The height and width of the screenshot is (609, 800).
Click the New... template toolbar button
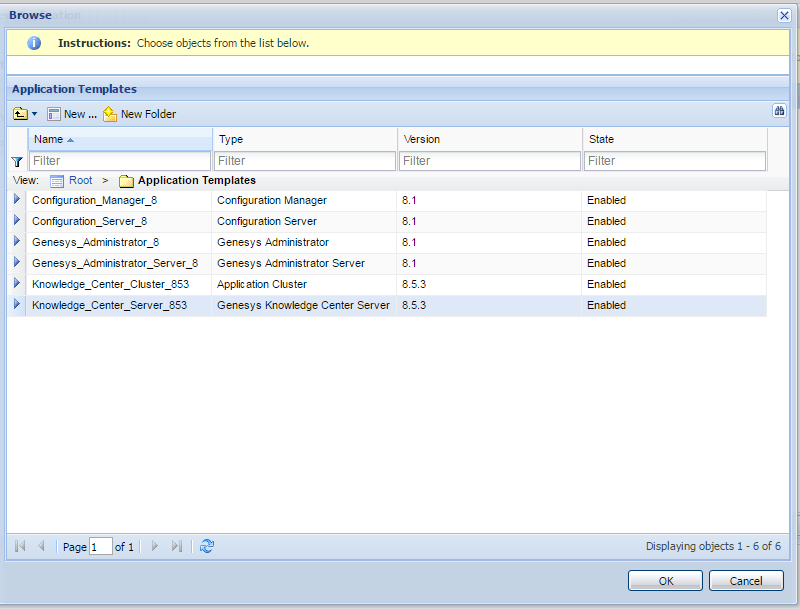pyautogui.click(x=72, y=114)
